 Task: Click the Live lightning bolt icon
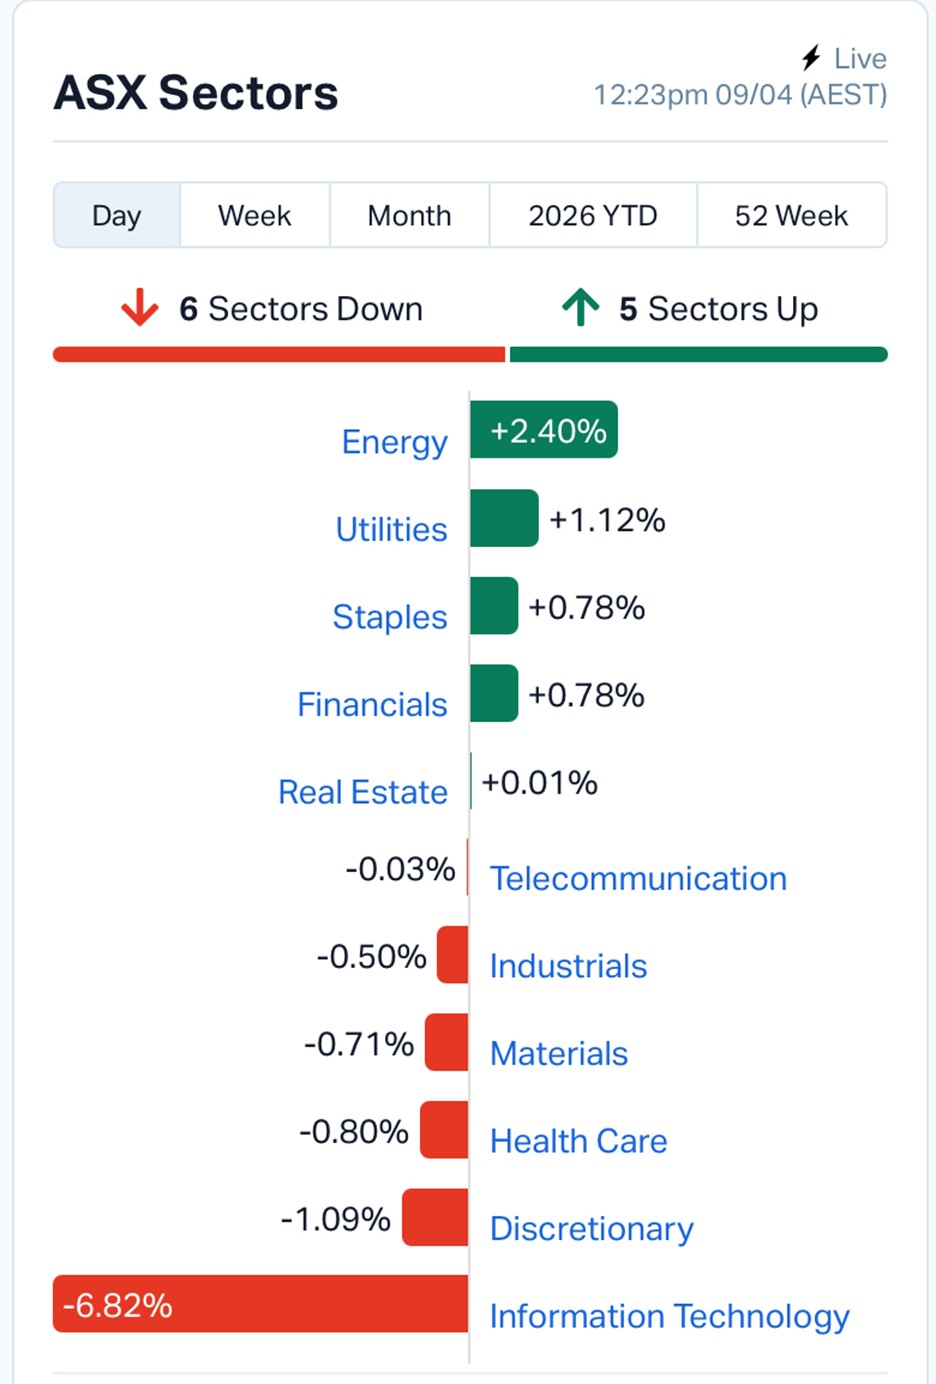click(x=811, y=58)
